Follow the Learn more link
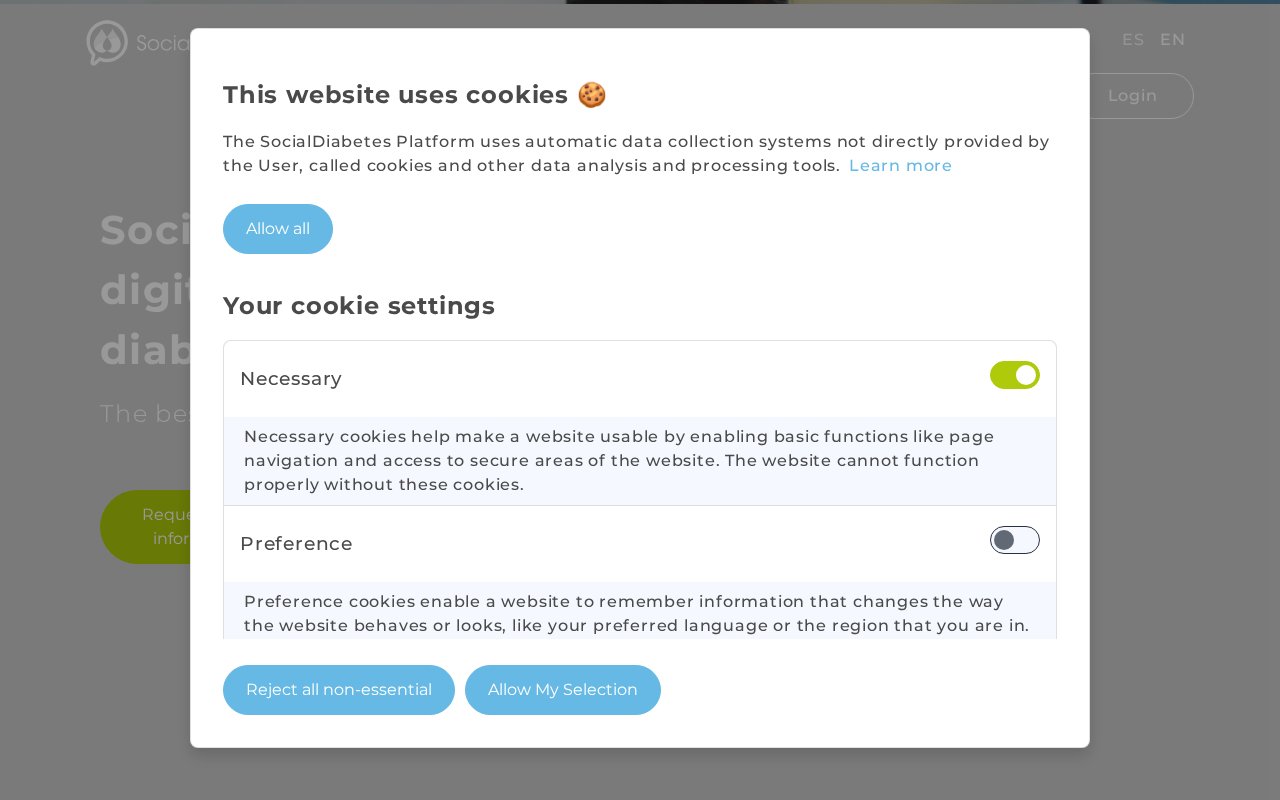 pos(900,166)
